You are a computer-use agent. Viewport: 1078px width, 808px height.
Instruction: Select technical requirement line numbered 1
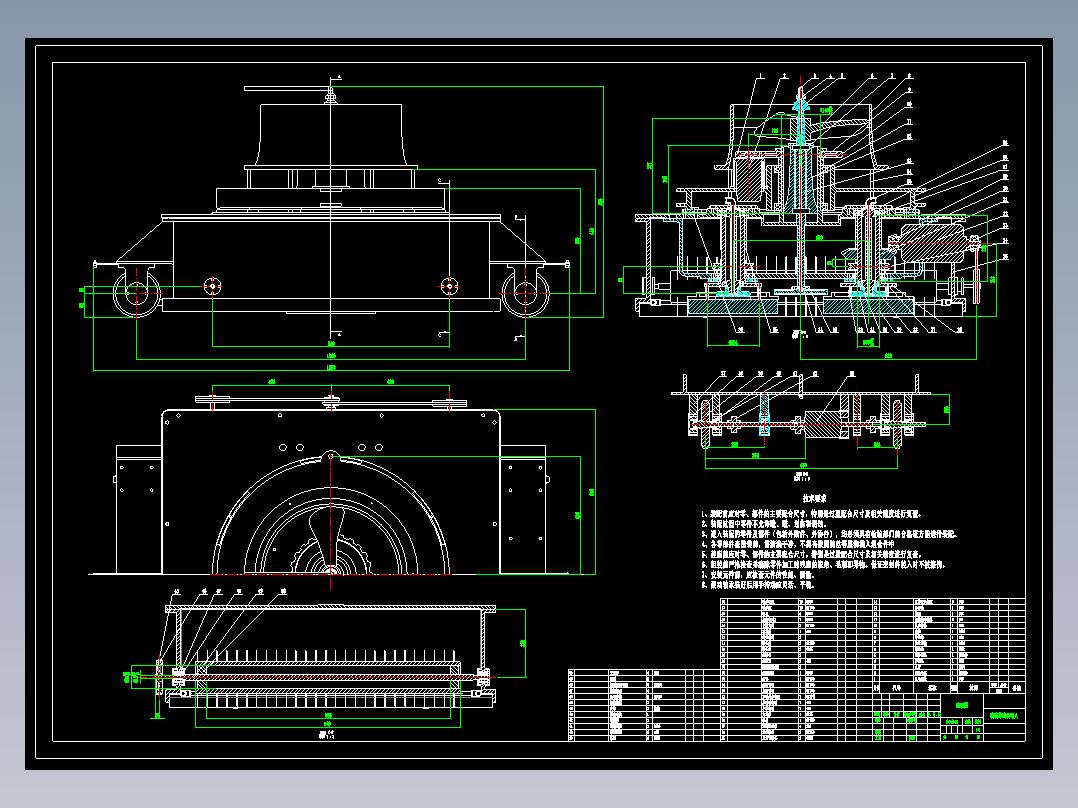pyautogui.click(x=811, y=514)
